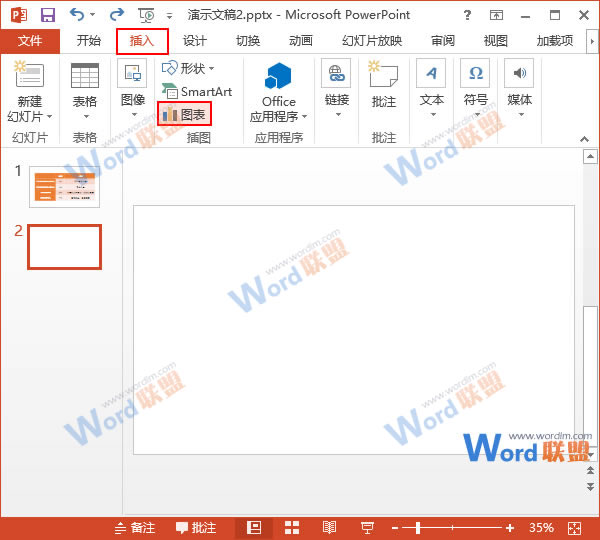
Task: Expand the Text (文本) dropdown
Action: coord(433,114)
